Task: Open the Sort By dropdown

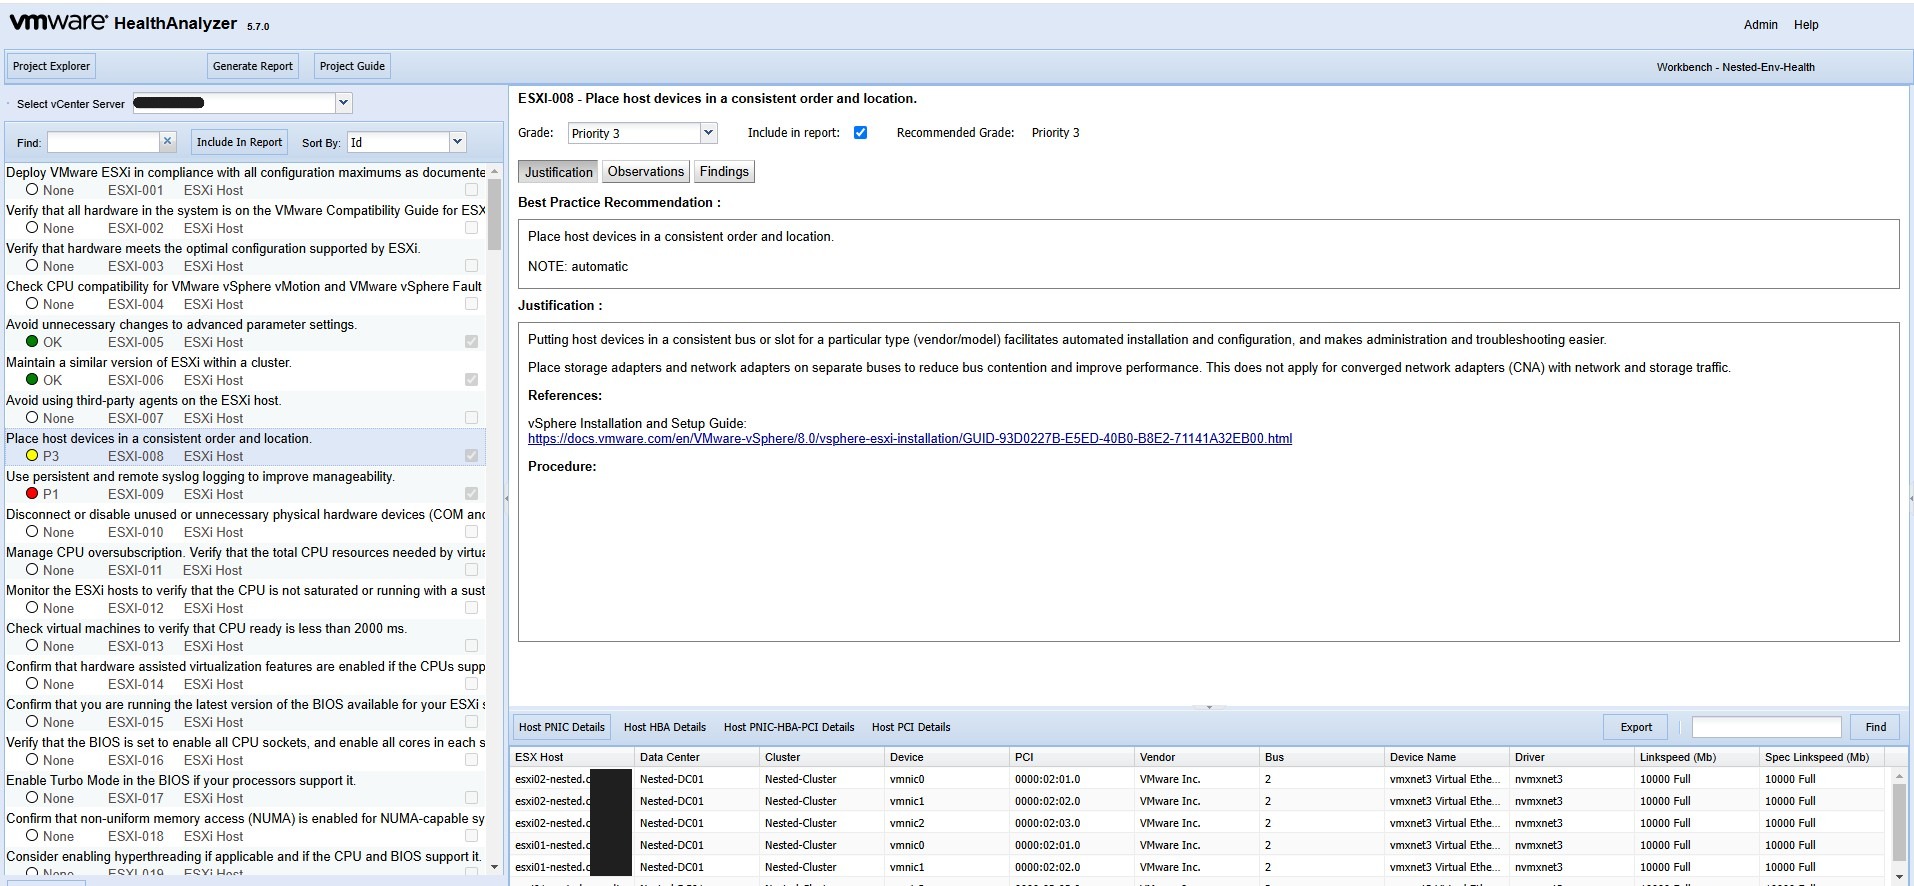Action: click(x=457, y=142)
